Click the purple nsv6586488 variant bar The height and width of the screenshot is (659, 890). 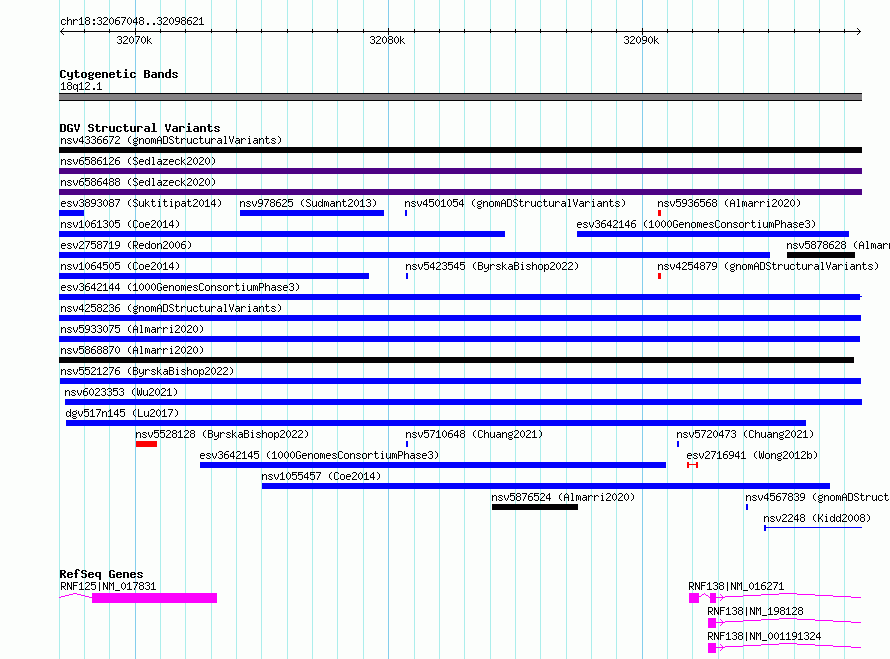460,192
